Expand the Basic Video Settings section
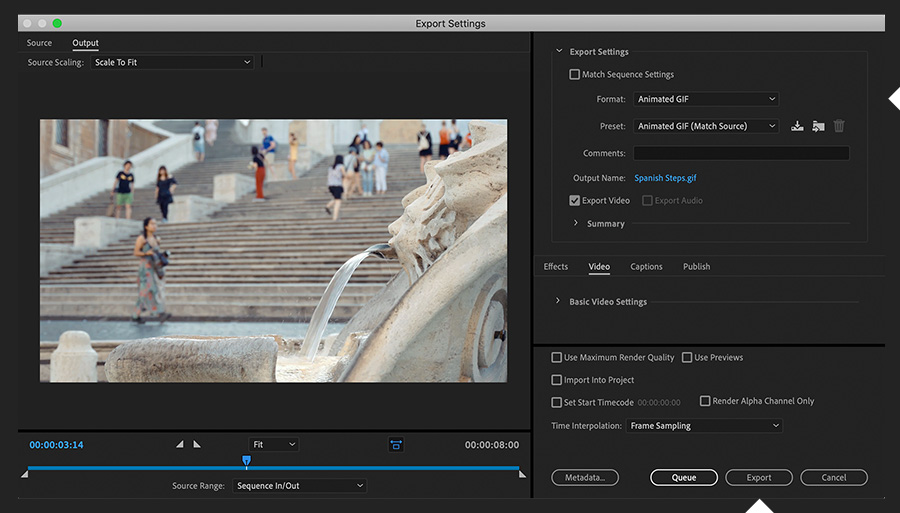Viewport: 900px width, 513px height. pos(558,302)
